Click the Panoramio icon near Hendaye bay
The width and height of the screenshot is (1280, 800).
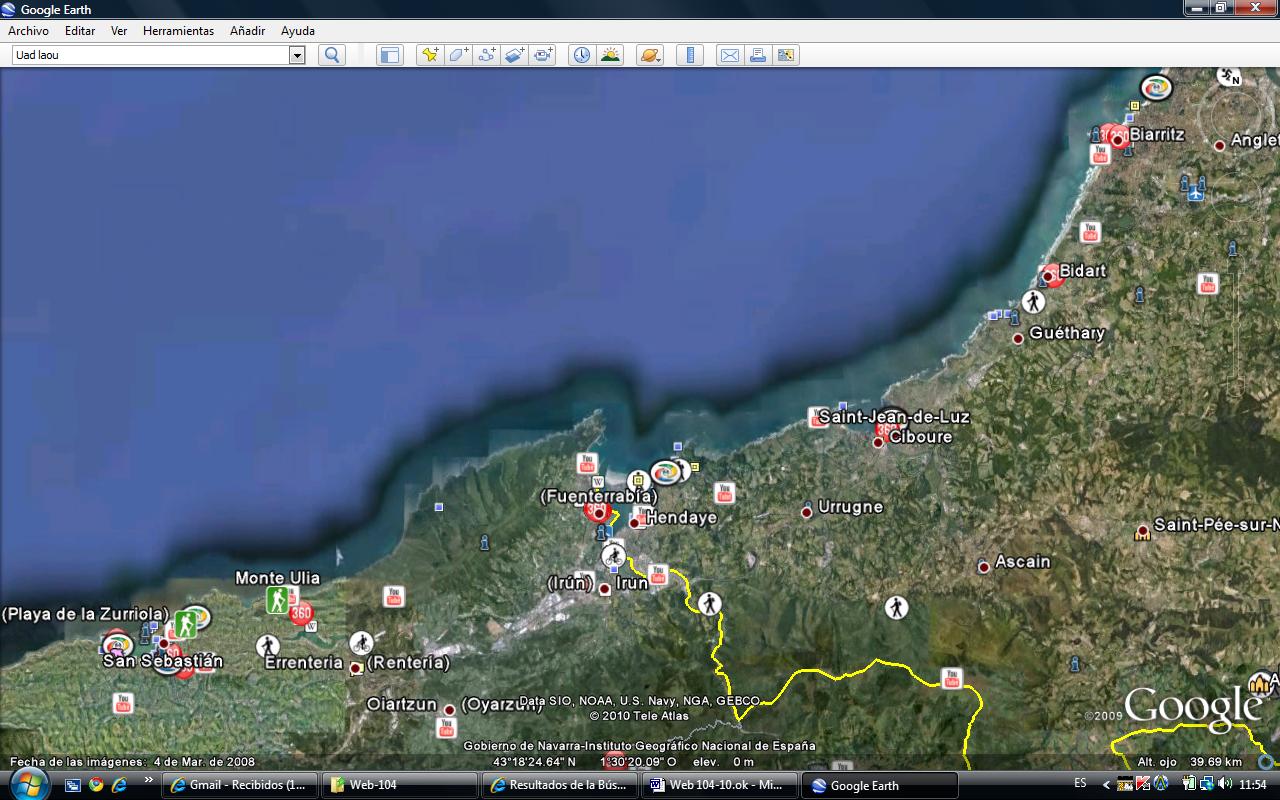[665, 471]
